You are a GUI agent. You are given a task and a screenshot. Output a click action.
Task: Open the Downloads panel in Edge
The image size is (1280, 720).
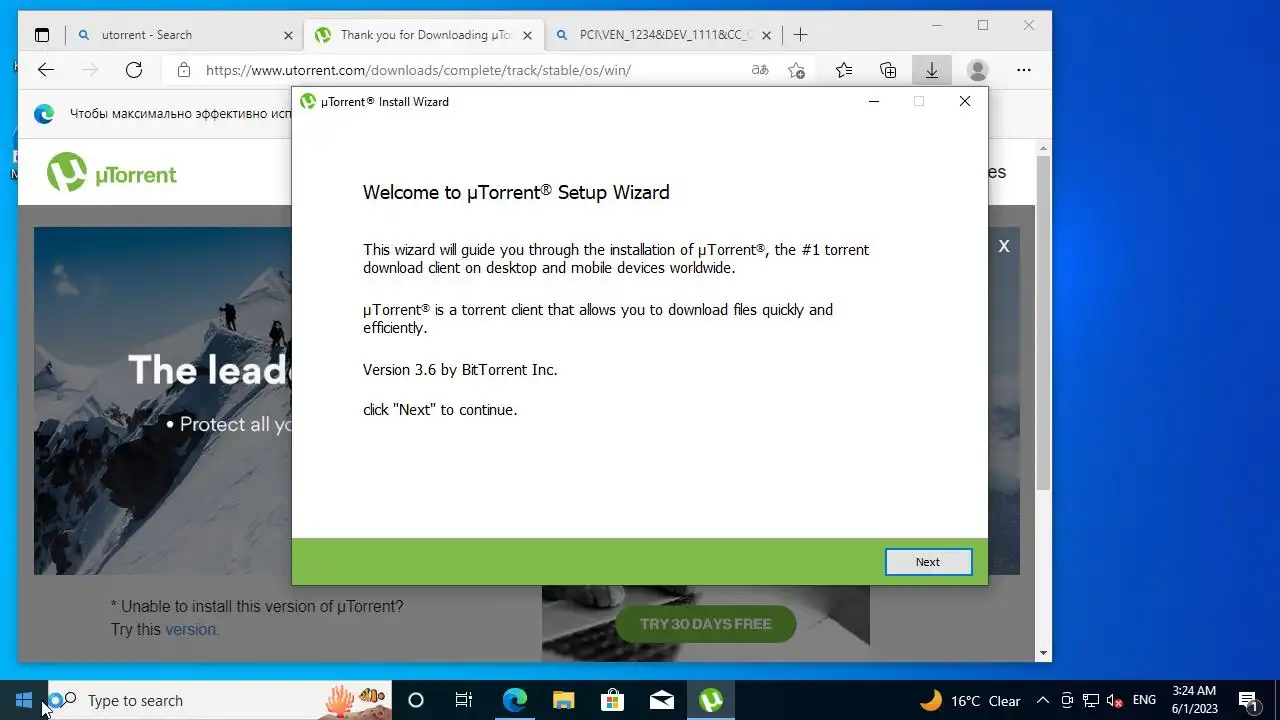[x=932, y=70]
